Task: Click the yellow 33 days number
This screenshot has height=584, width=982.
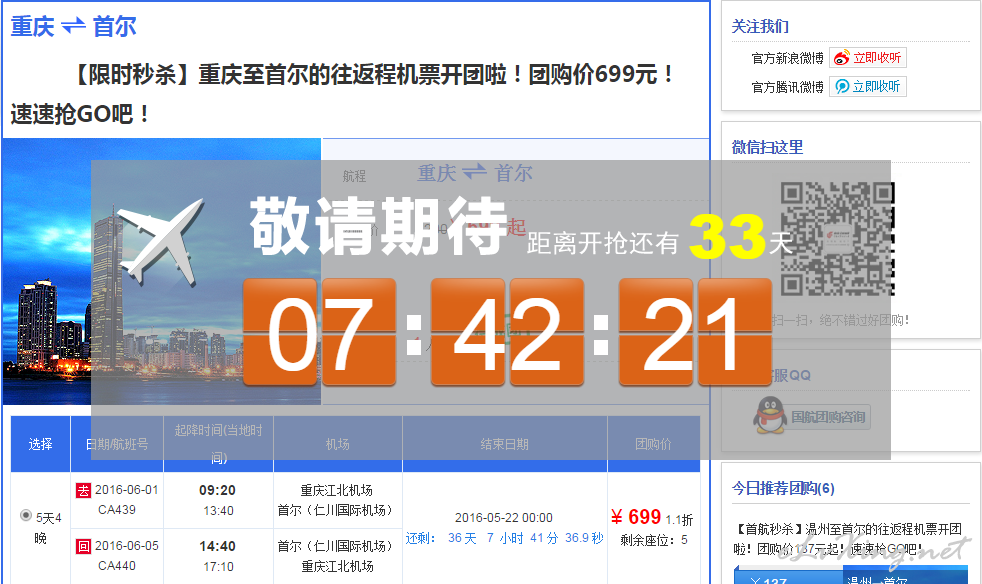Action: pos(727,236)
